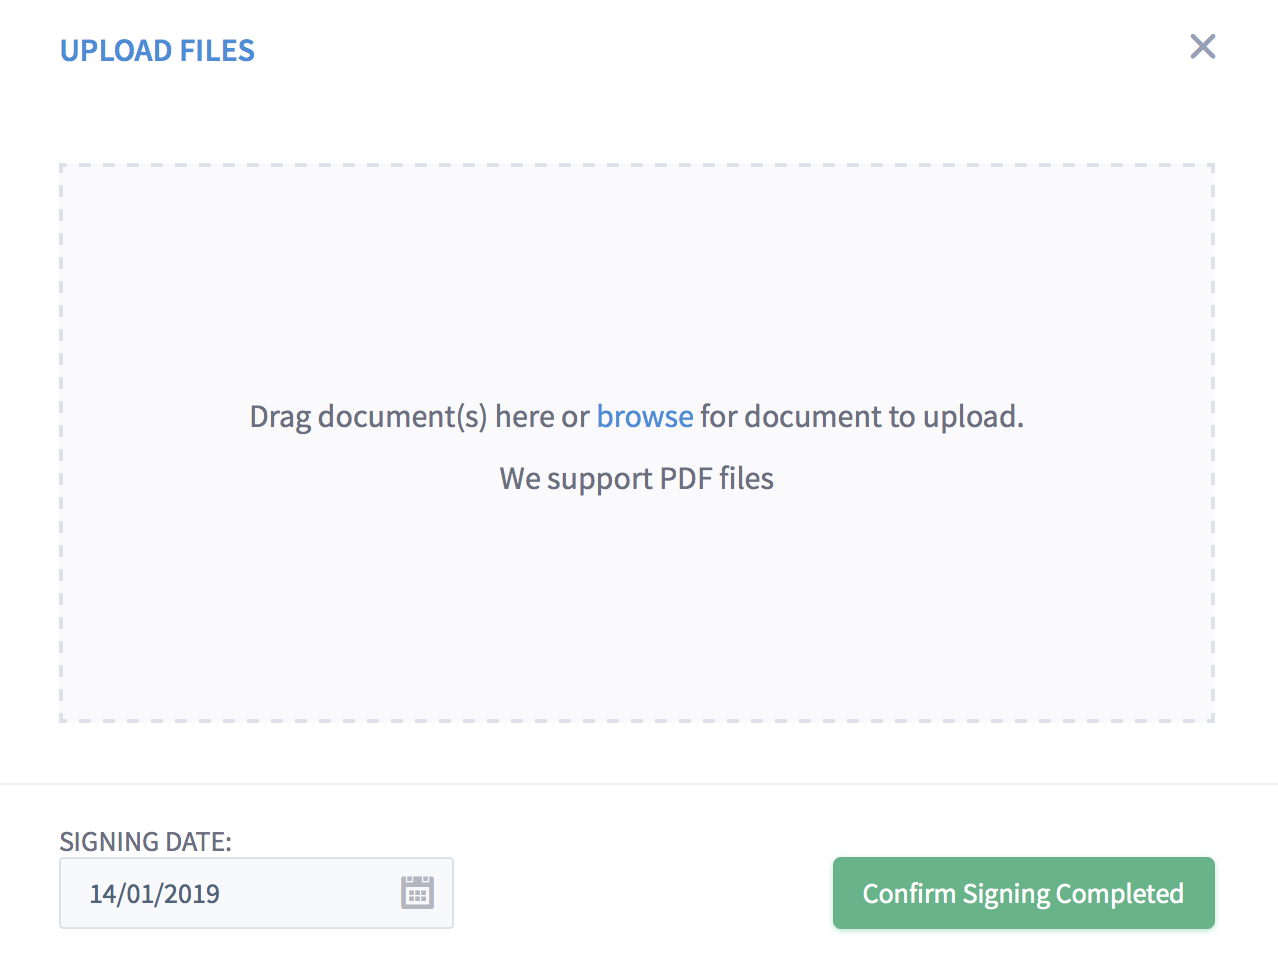This screenshot has height=966, width=1278.
Task: Focus the Signing Date input field
Action: [256, 893]
